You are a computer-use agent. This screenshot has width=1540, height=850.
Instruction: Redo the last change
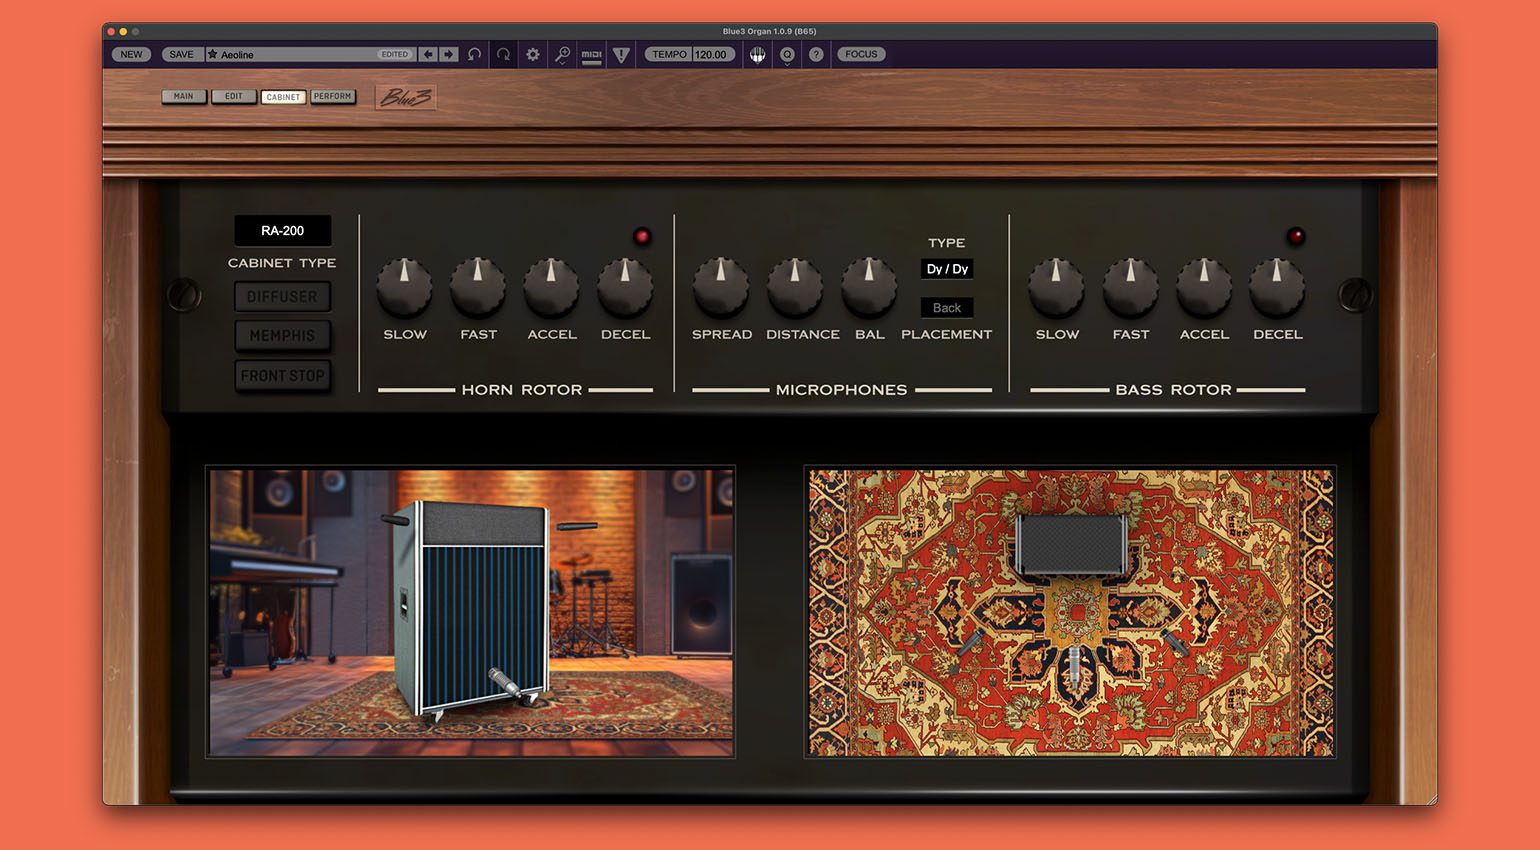pos(504,54)
